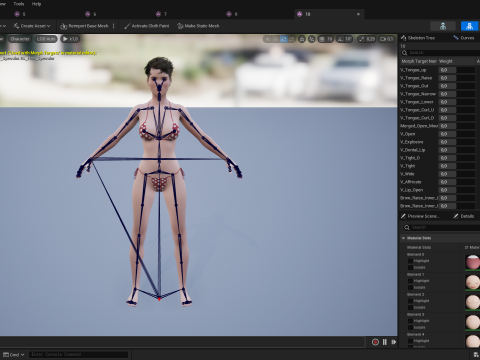The image size is (480, 360).
Task: Close the asset tab 10
Action: tap(358, 14)
